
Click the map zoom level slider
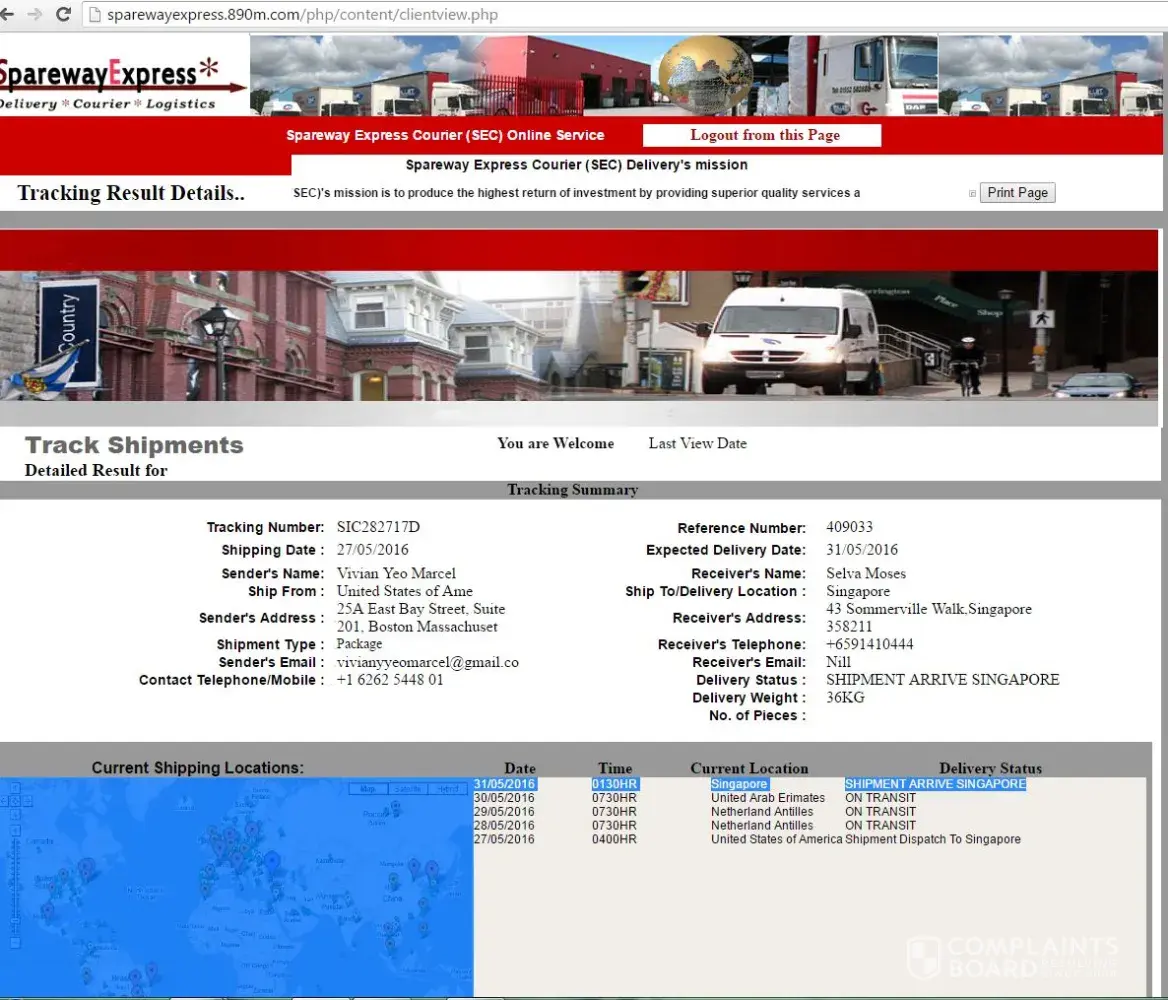coord(14,885)
